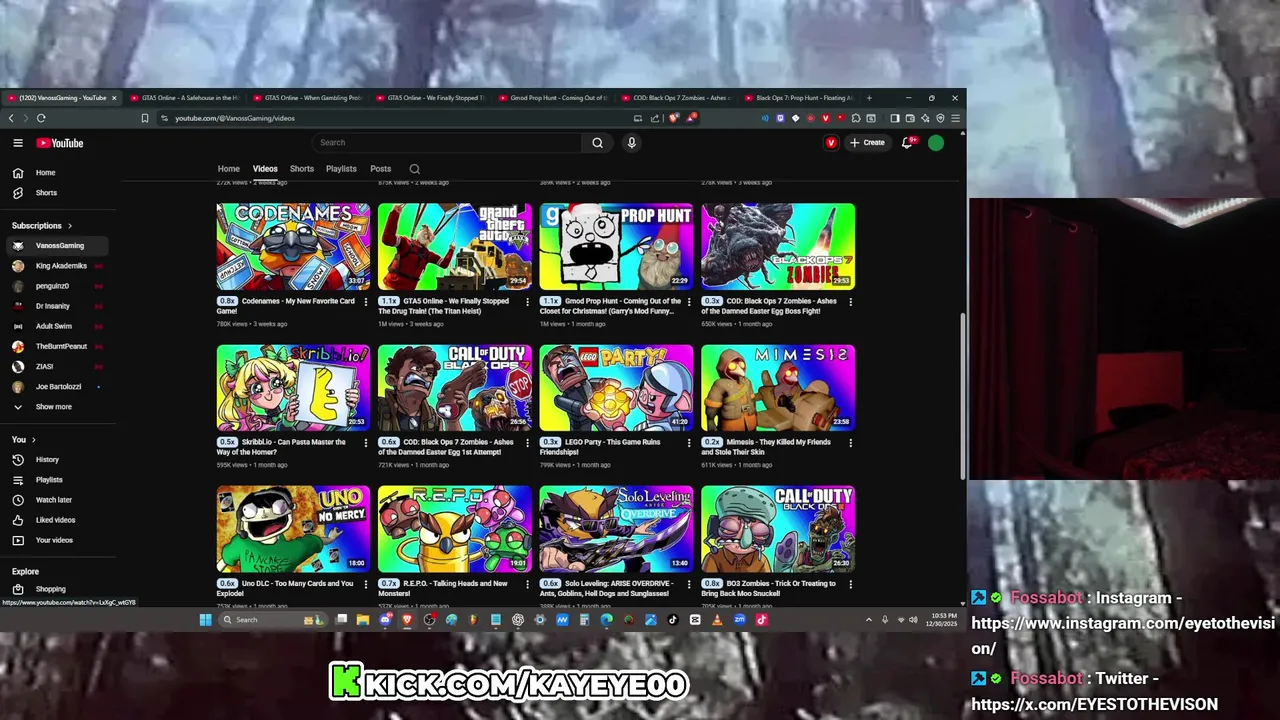This screenshot has height=720, width=1280.
Task: Open the R.E.P.O. video thumbnail
Action: click(455, 529)
